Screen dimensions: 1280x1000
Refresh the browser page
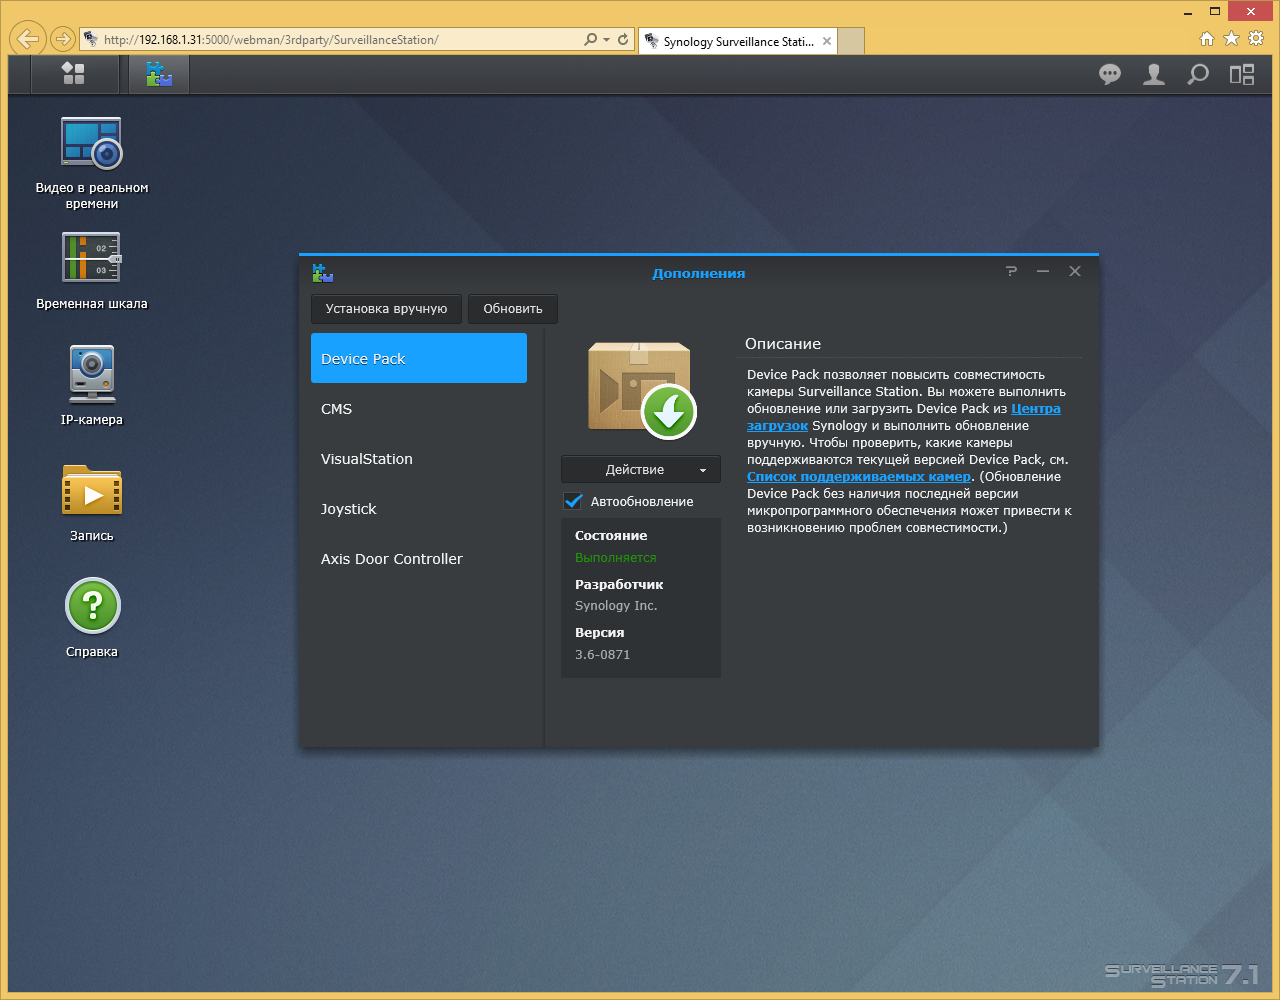(623, 40)
